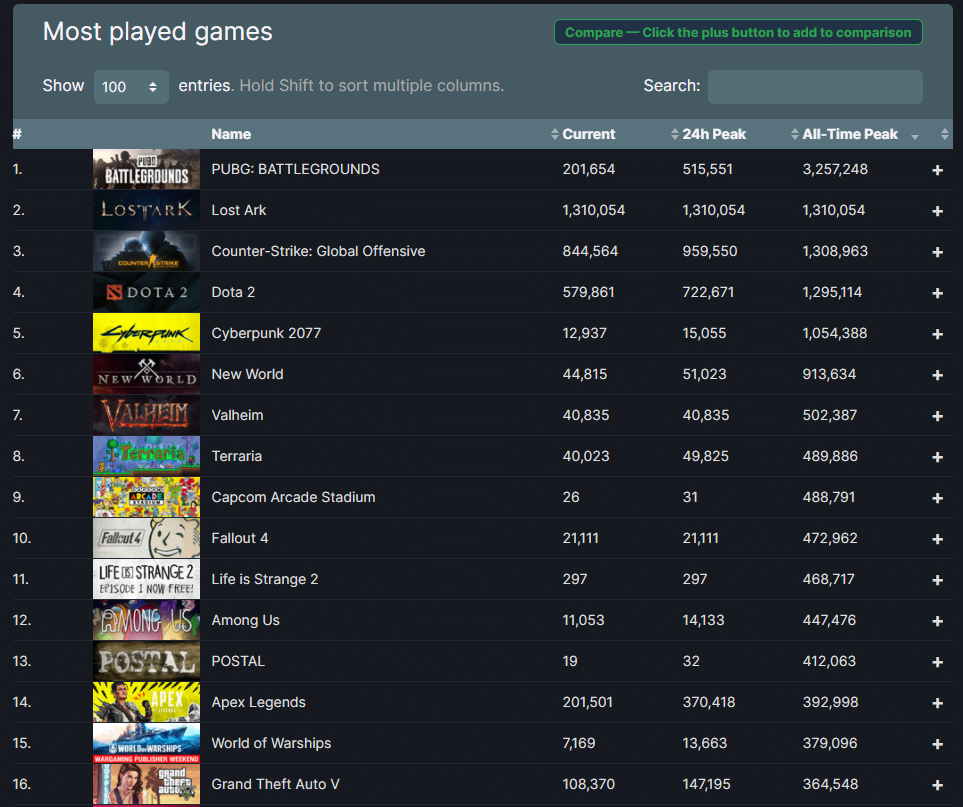Focus the Search input field

814,87
